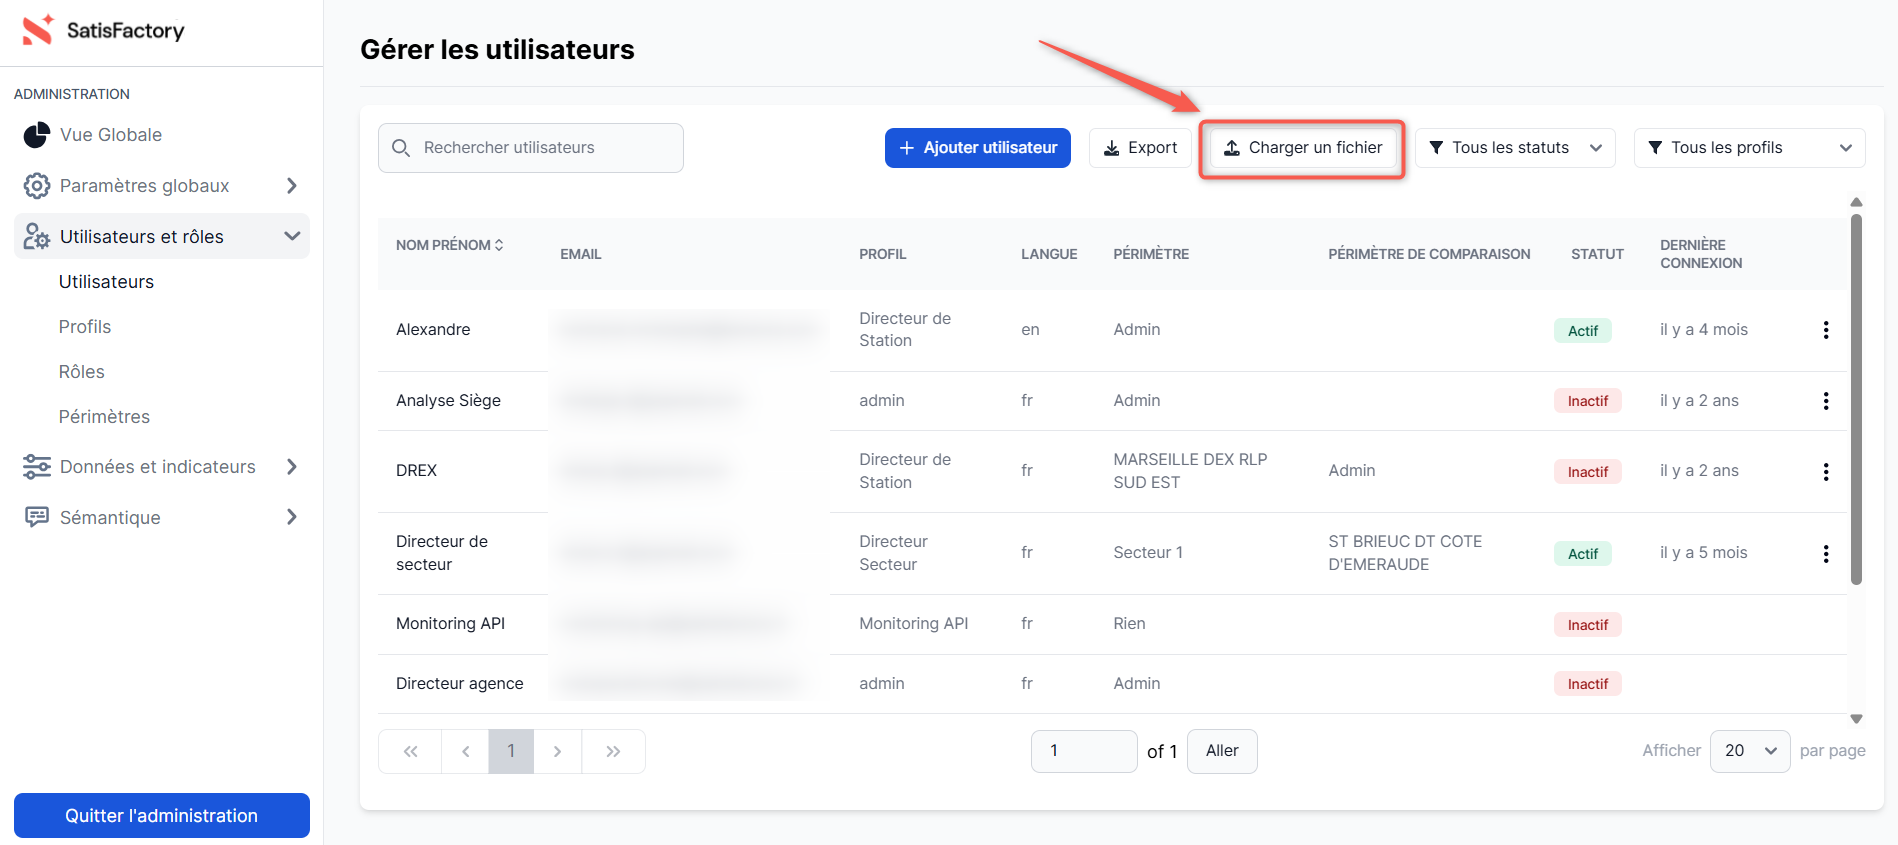Open Vue Globale pie chart icon
Viewport: 1898px width, 845px height.
37,135
